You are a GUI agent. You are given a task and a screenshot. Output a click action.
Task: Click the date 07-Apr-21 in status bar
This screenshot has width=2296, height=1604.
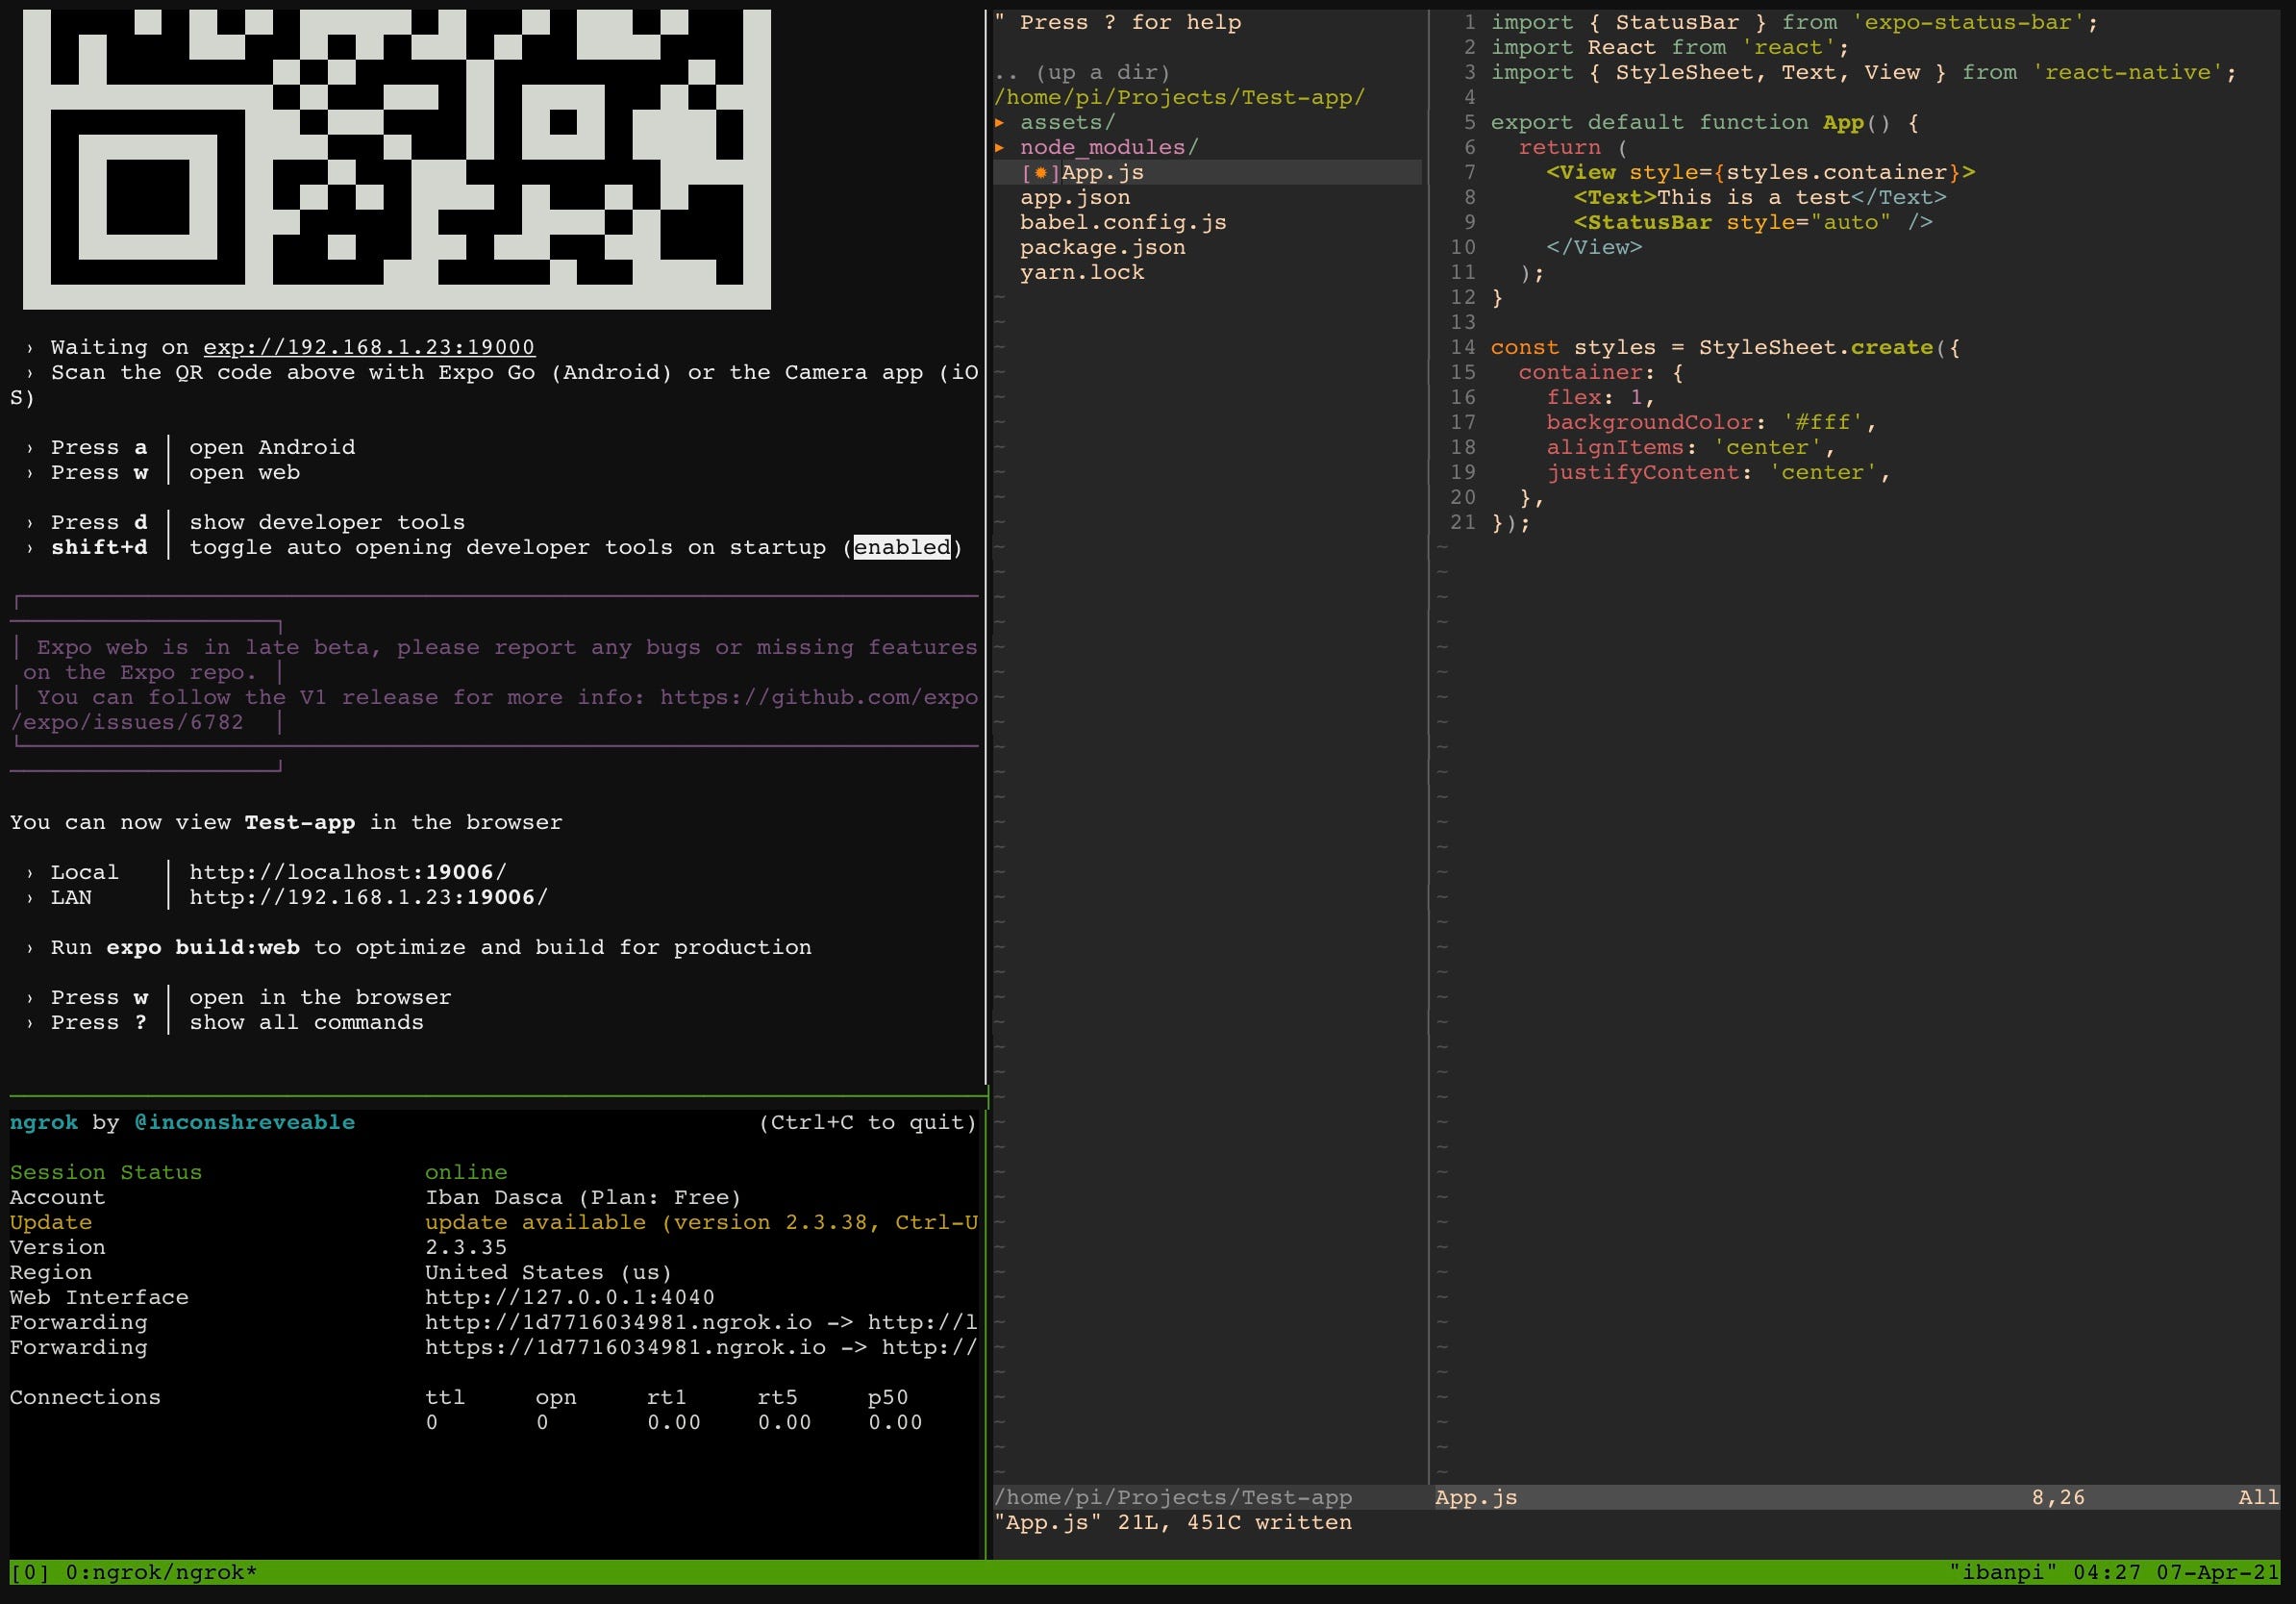pyautogui.click(x=2217, y=1572)
